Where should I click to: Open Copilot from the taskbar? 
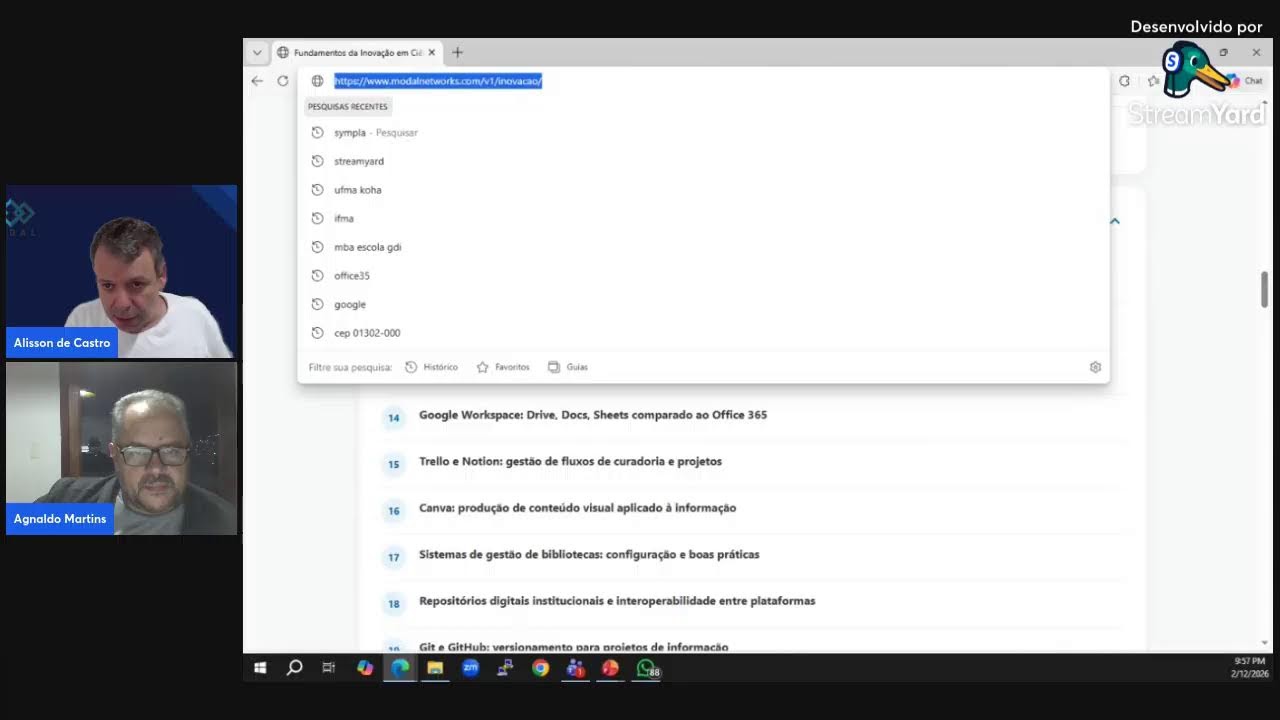(365, 668)
